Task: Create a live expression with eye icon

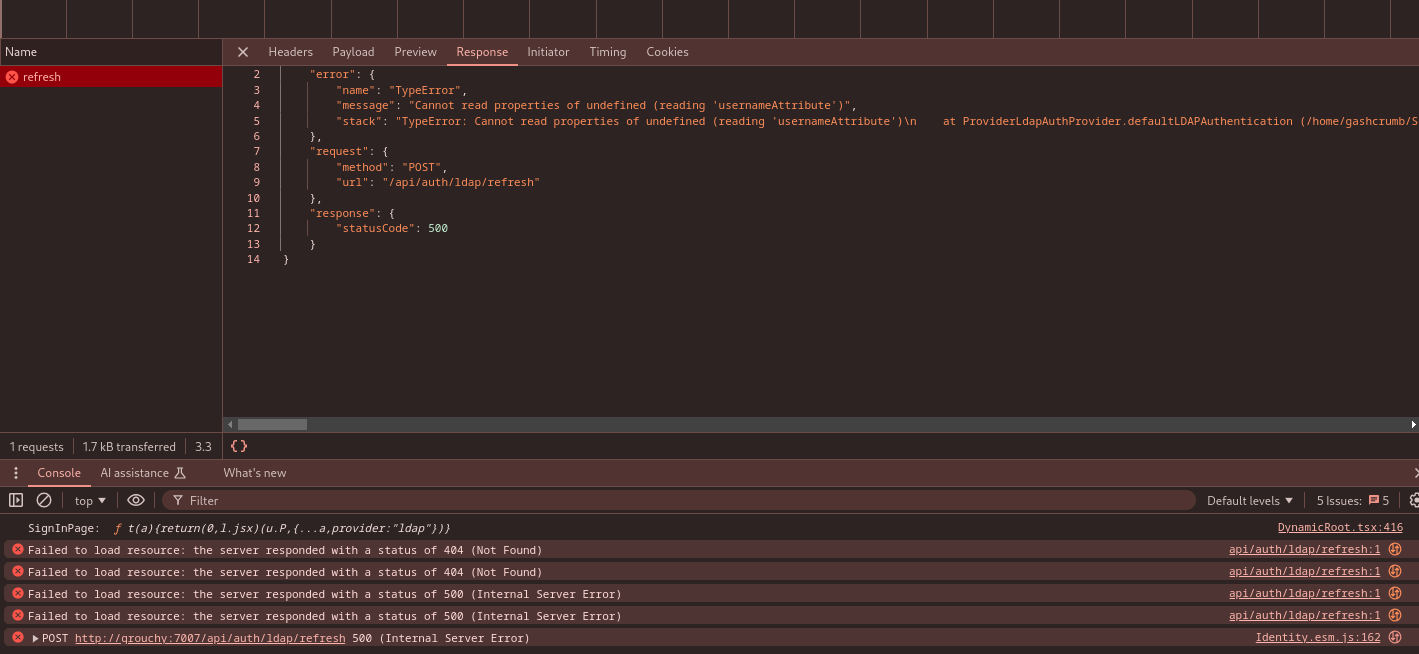Action: (136, 500)
